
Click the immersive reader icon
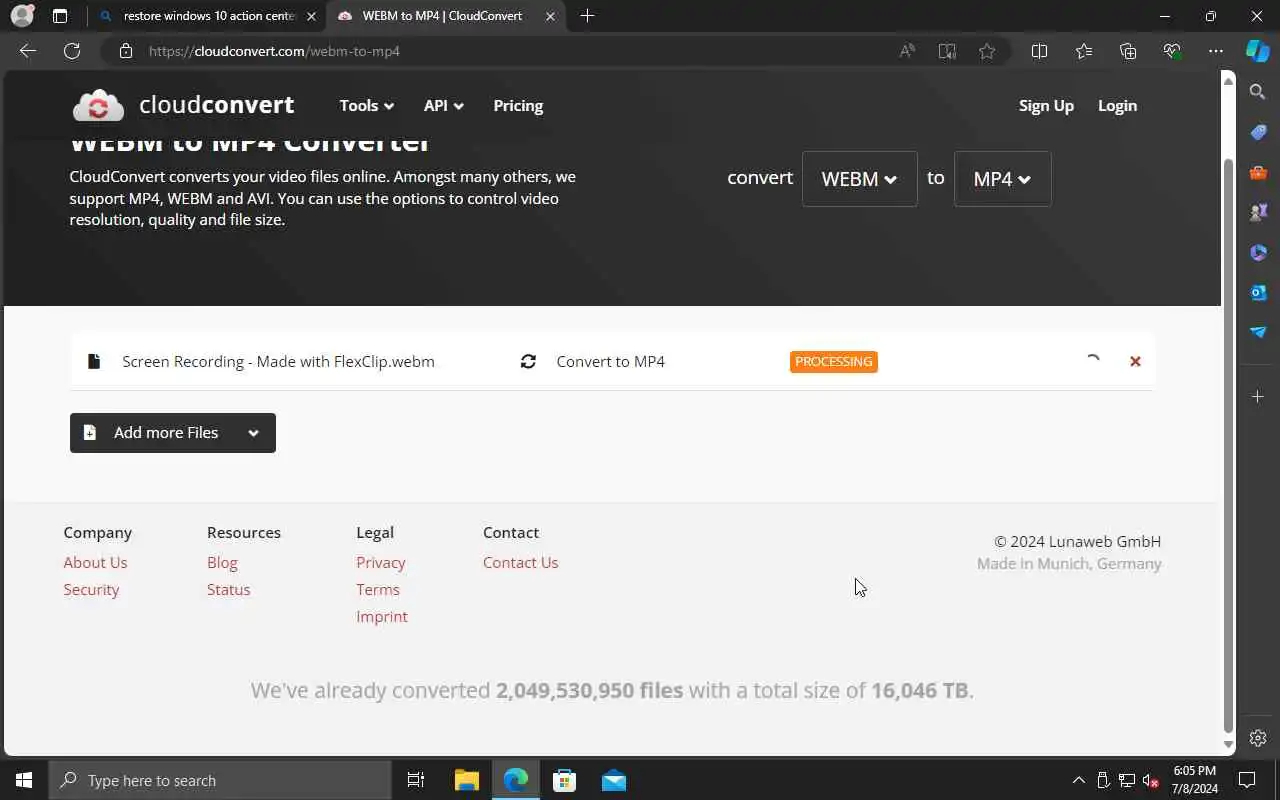pyautogui.click(x=947, y=51)
